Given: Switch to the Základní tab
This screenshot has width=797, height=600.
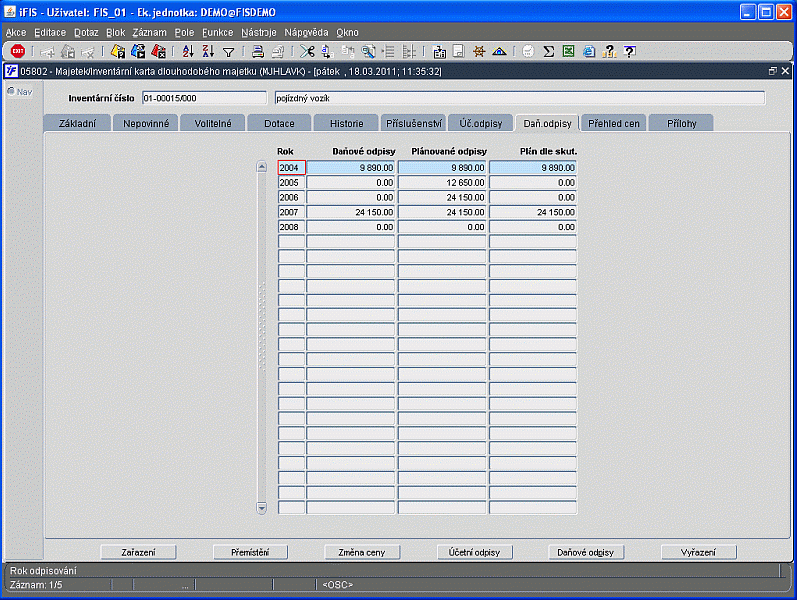Looking at the screenshot, I should coord(77,123).
